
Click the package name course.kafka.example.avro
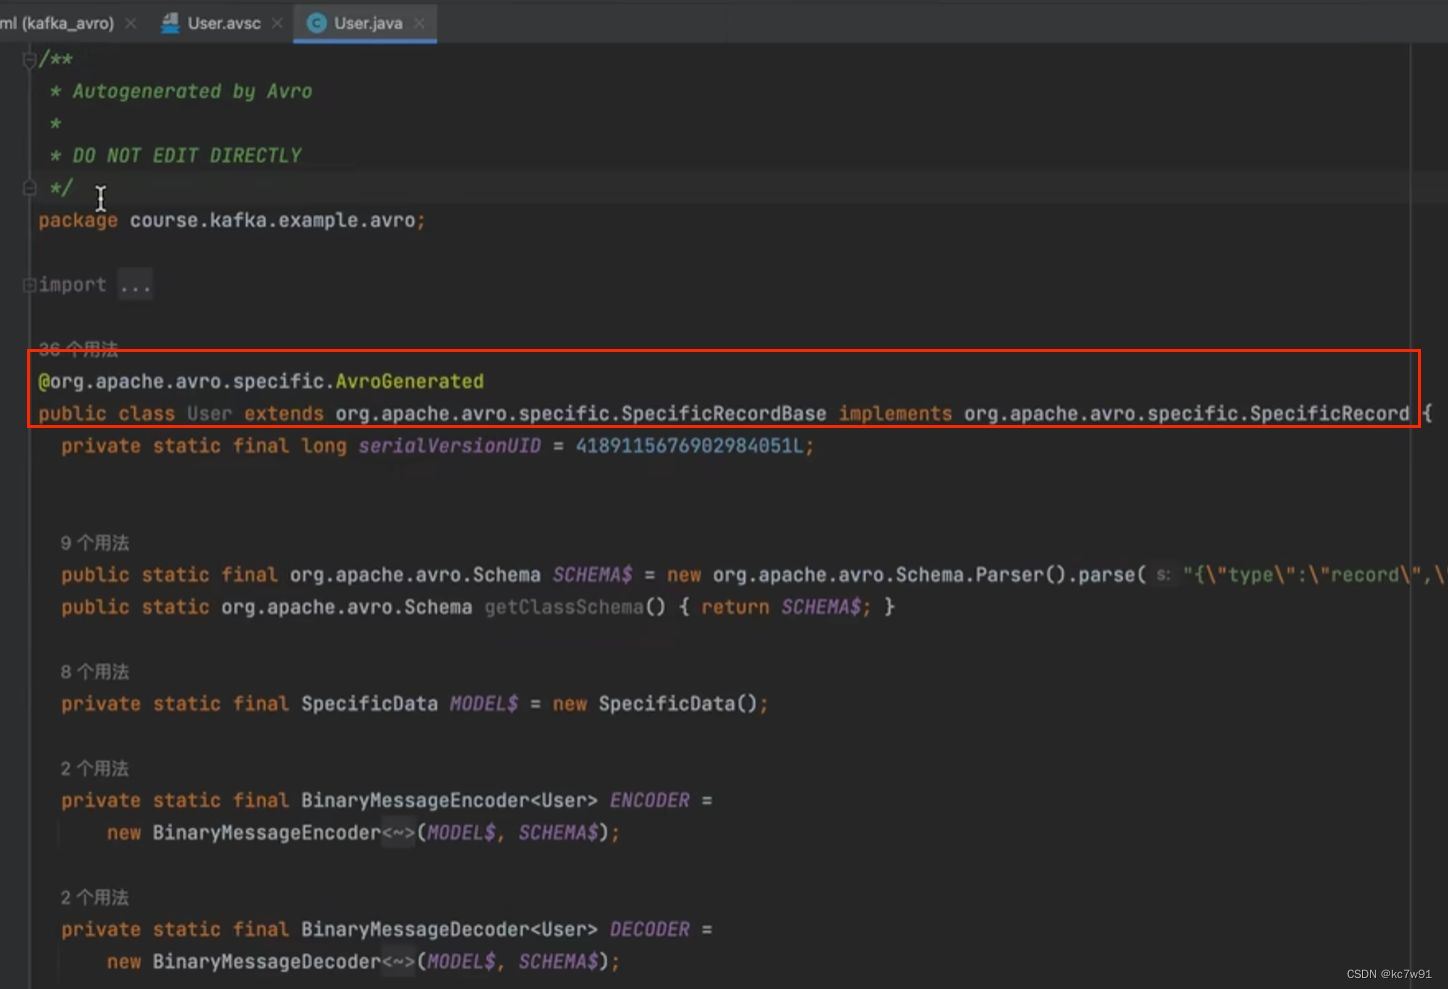coord(272,221)
